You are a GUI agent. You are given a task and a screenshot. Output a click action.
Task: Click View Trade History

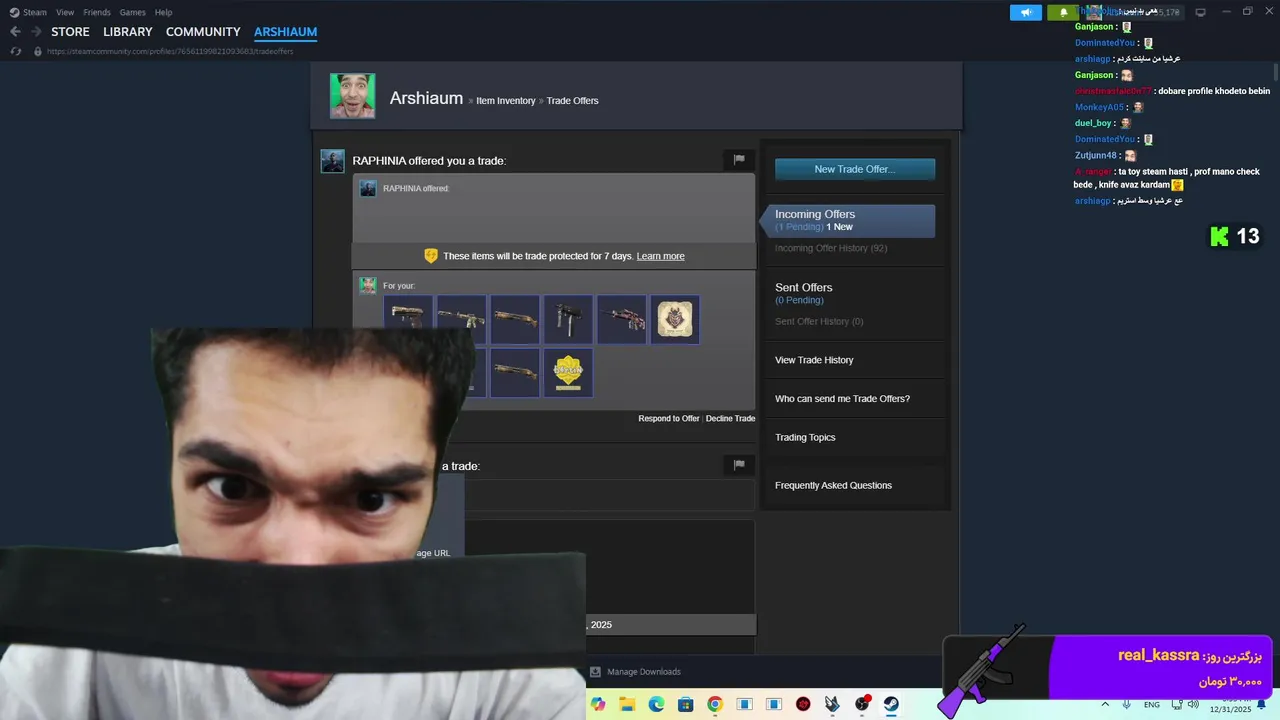coord(814,360)
